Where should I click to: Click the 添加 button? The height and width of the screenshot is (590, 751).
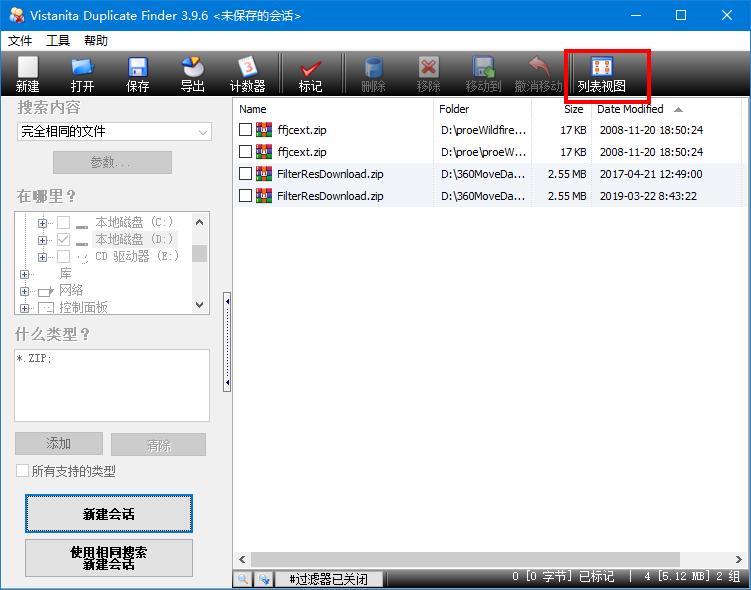(59, 444)
